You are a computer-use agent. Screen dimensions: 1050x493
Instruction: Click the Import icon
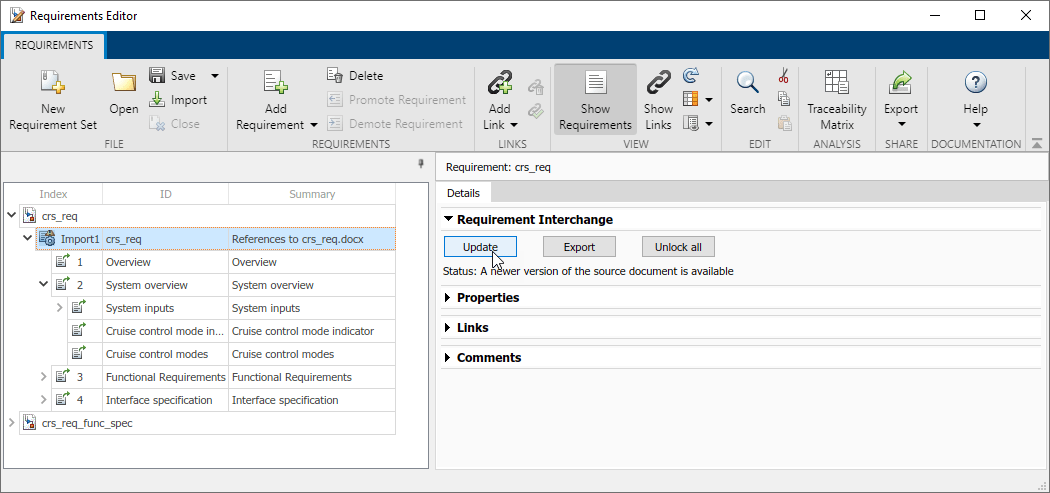(157, 100)
